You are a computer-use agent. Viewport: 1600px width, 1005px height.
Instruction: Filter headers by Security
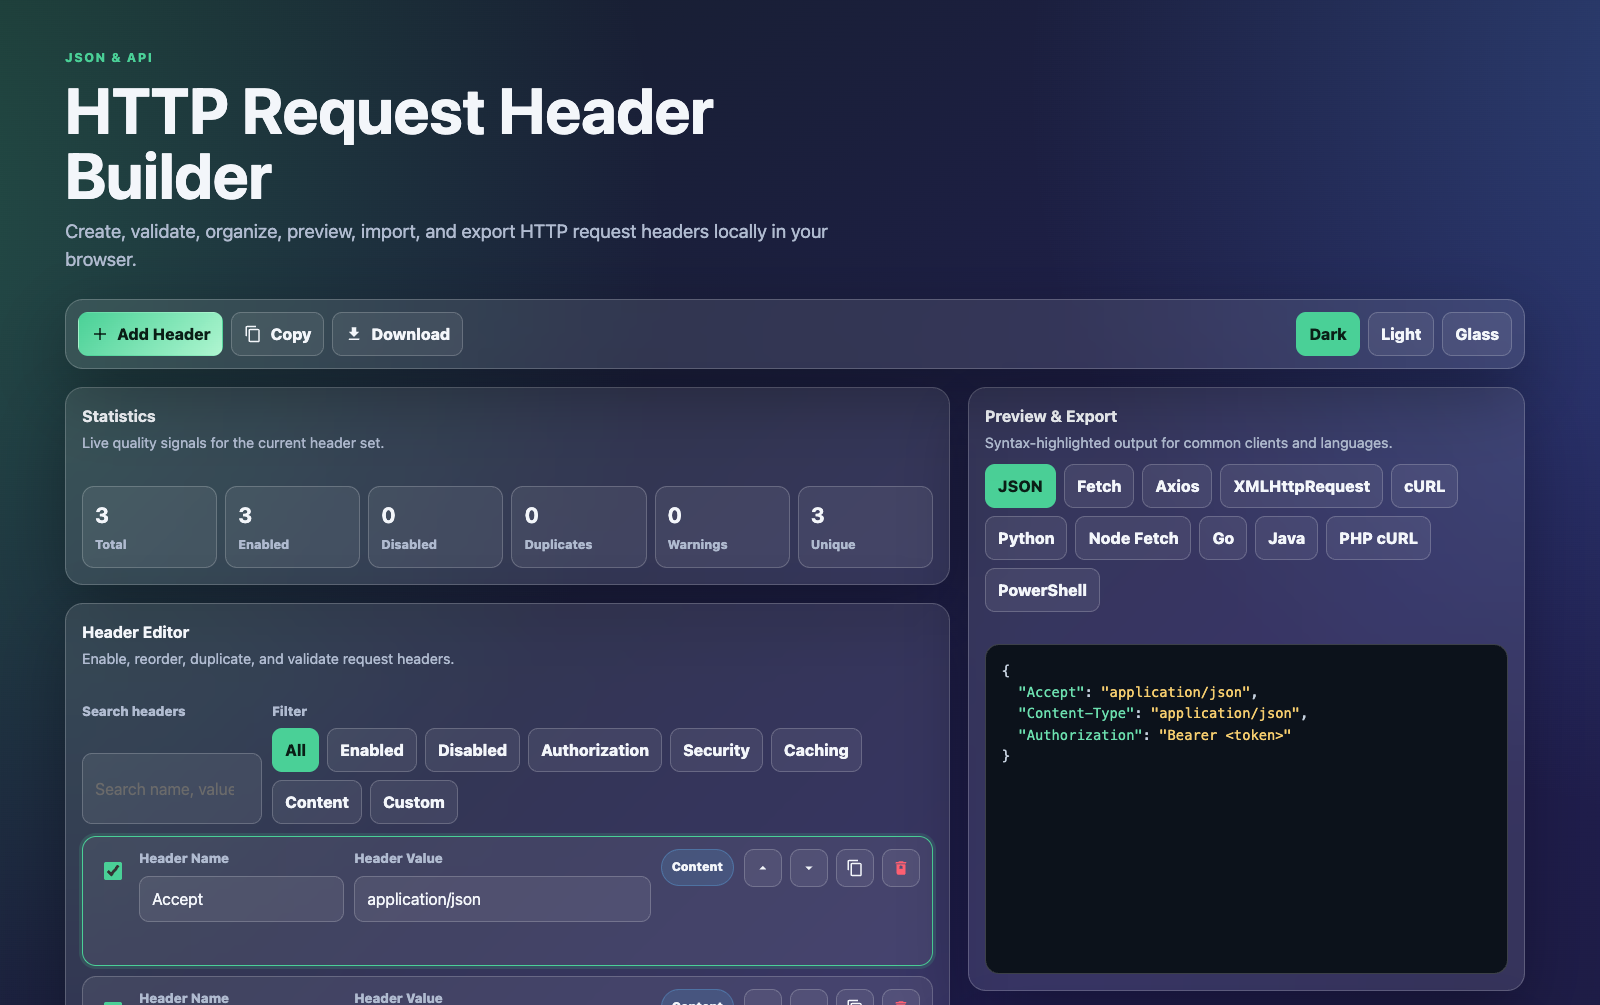(716, 750)
